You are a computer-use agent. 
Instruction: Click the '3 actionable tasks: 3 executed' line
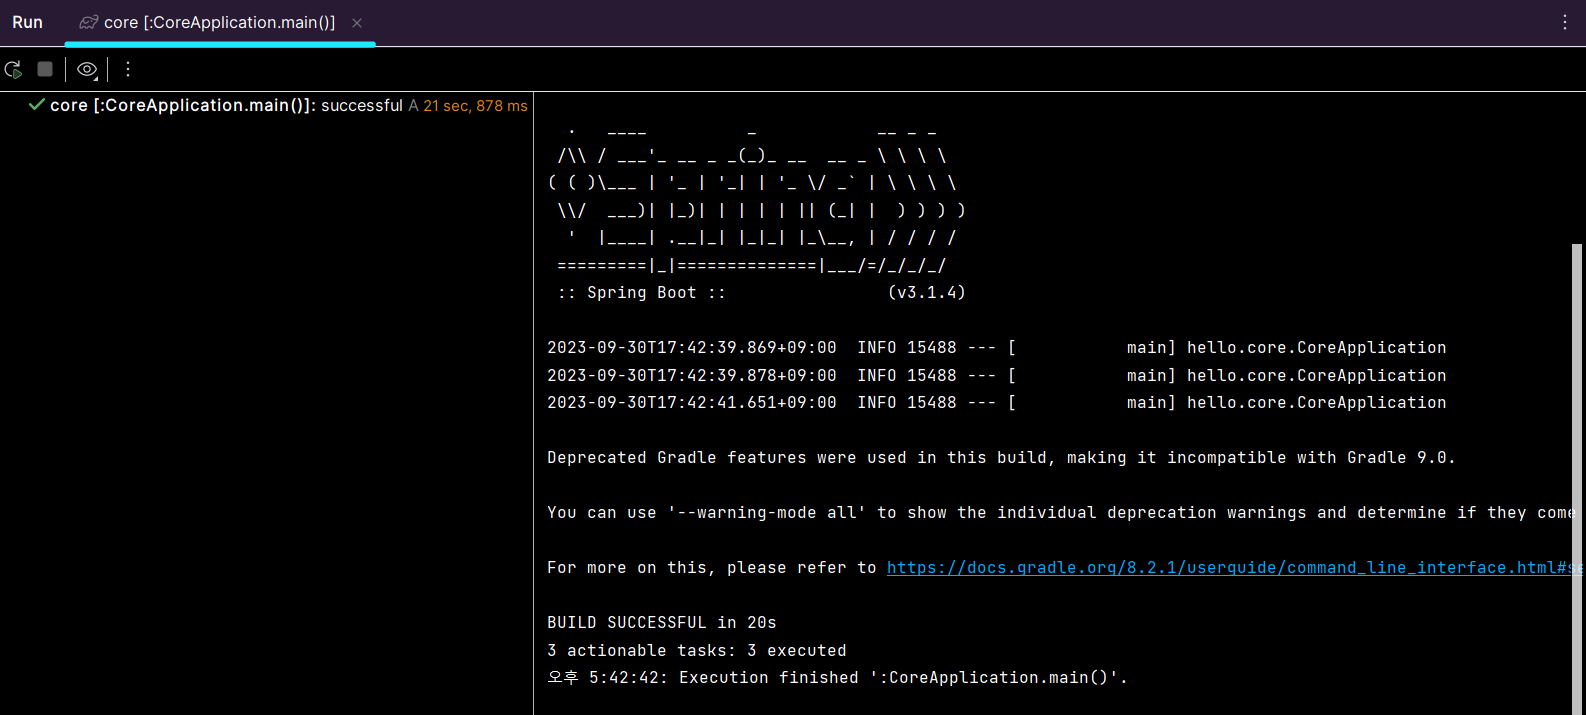pyautogui.click(x=697, y=651)
